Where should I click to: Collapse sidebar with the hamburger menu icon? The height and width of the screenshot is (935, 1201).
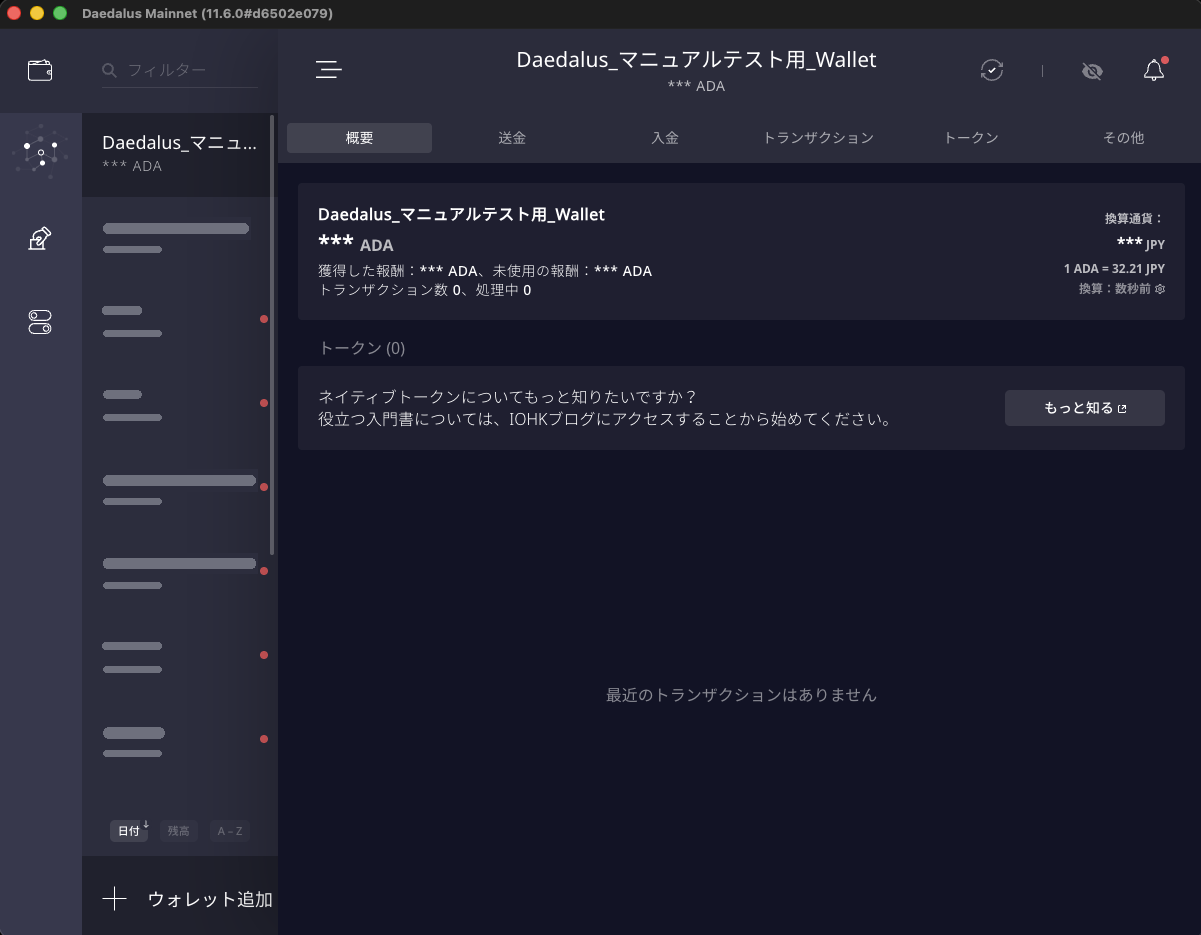pos(328,70)
